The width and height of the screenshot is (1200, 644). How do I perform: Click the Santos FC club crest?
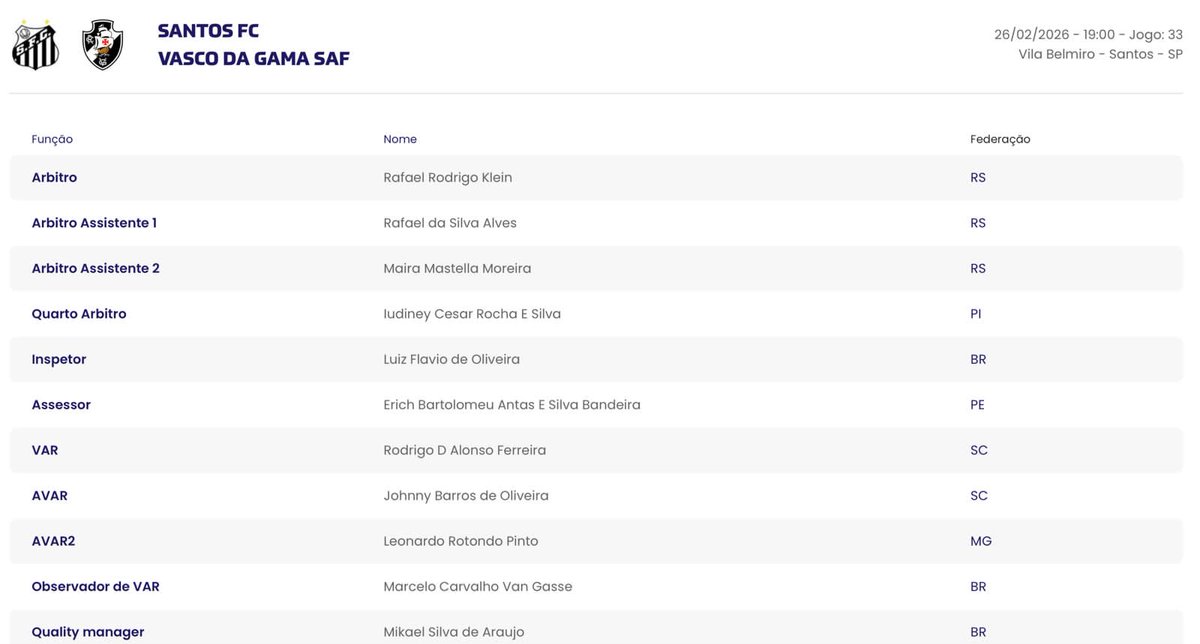click(36, 45)
